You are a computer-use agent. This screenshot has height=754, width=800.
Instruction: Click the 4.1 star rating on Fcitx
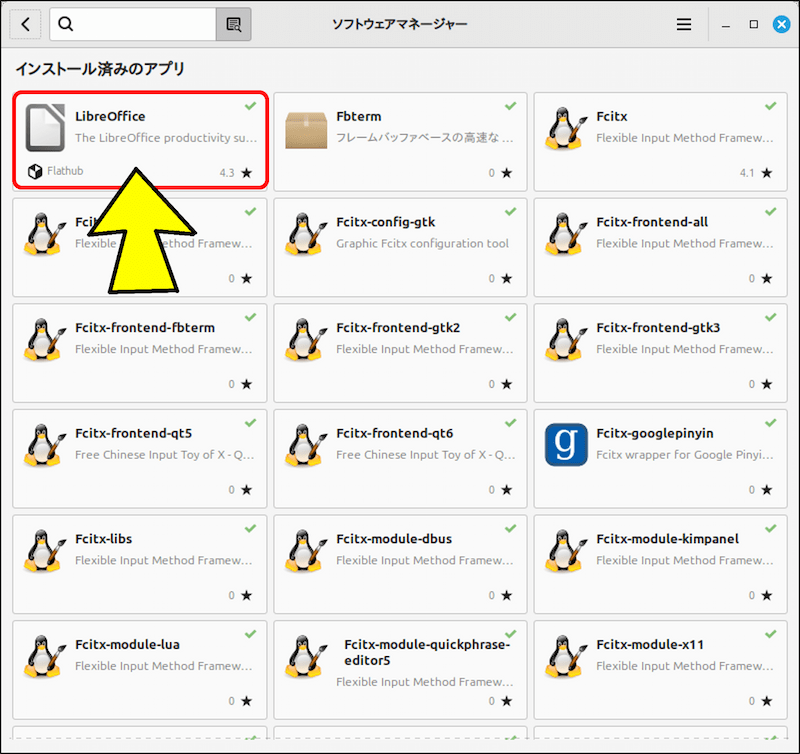point(757,170)
